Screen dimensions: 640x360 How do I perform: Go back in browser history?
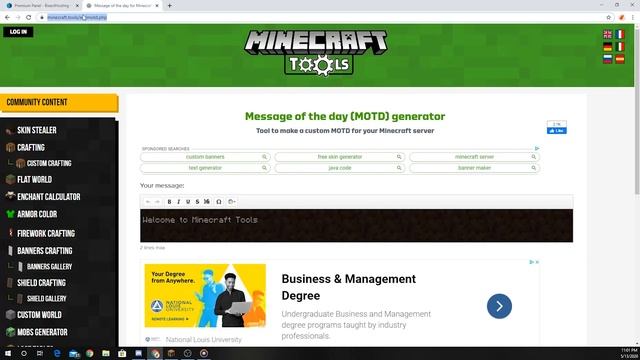click(7, 18)
